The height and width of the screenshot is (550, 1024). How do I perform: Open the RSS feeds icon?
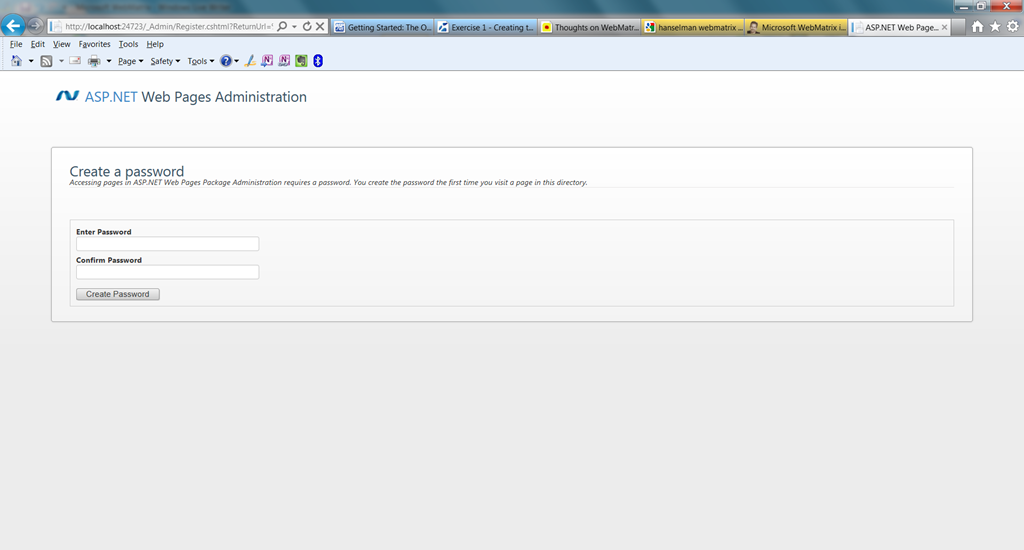click(x=46, y=61)
